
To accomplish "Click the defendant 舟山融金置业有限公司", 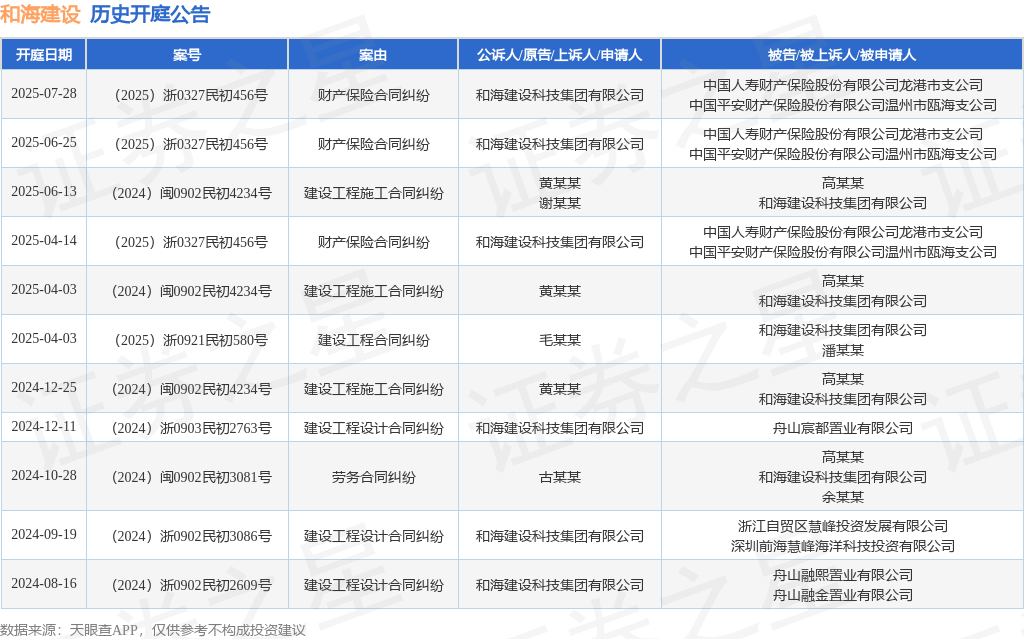I will pyautogui.click(x=842, y=595).
